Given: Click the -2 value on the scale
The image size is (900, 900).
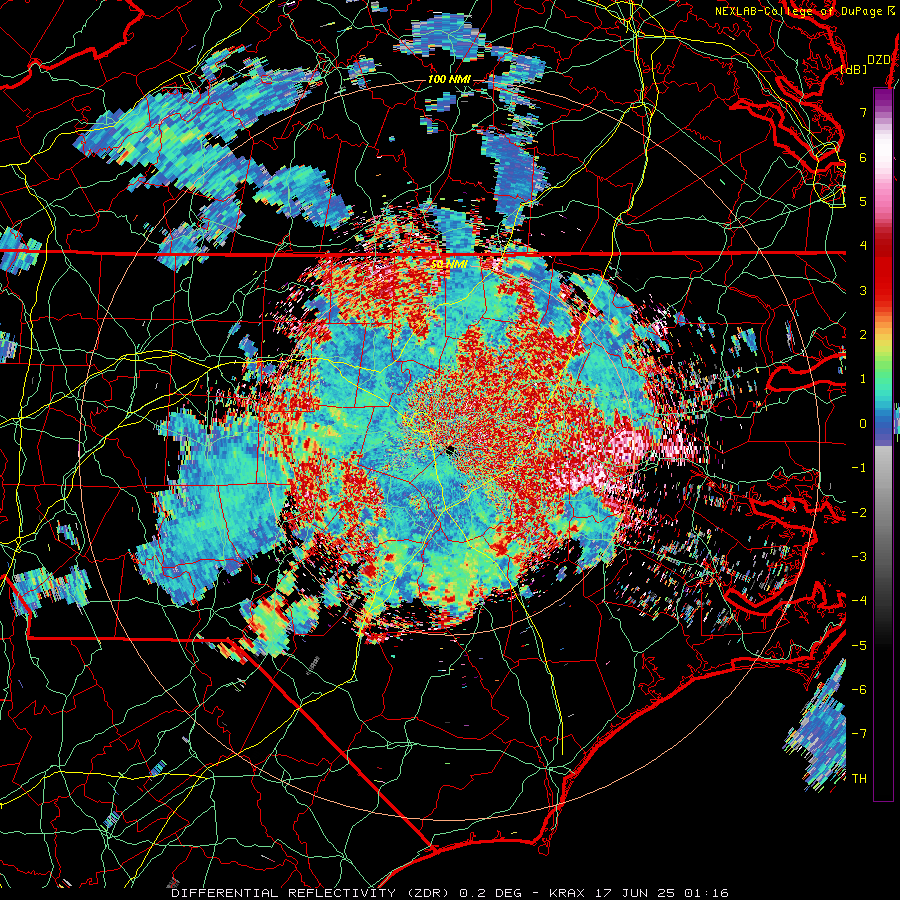Looking at the screenshot, I should click(x=859, y=512).
